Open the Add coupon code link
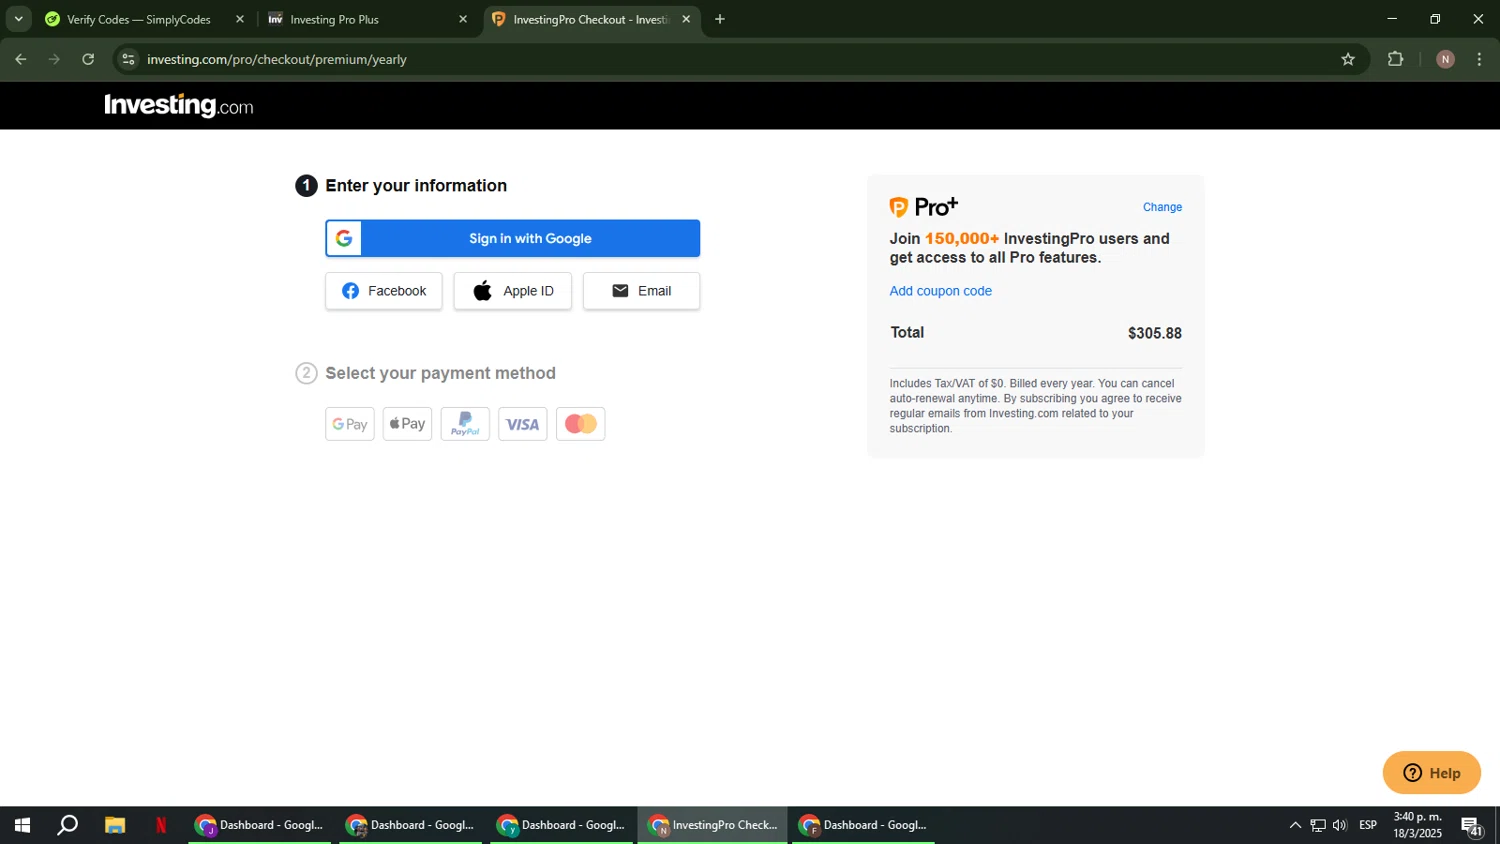Image resolution: width=1500 pixels, height=844 pixels. [941, 291]
